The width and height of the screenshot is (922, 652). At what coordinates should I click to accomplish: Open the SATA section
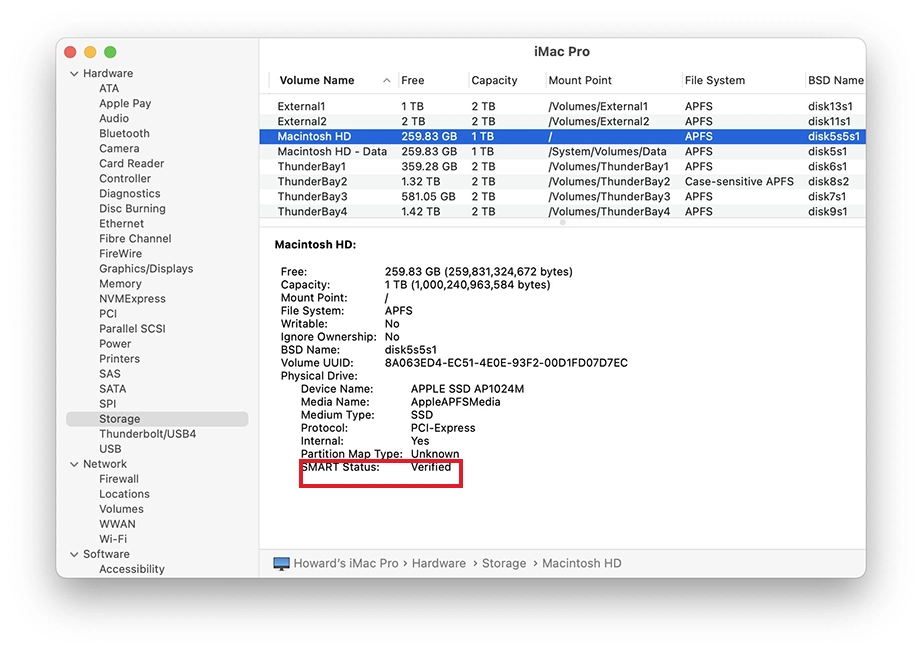pos(112,389)
